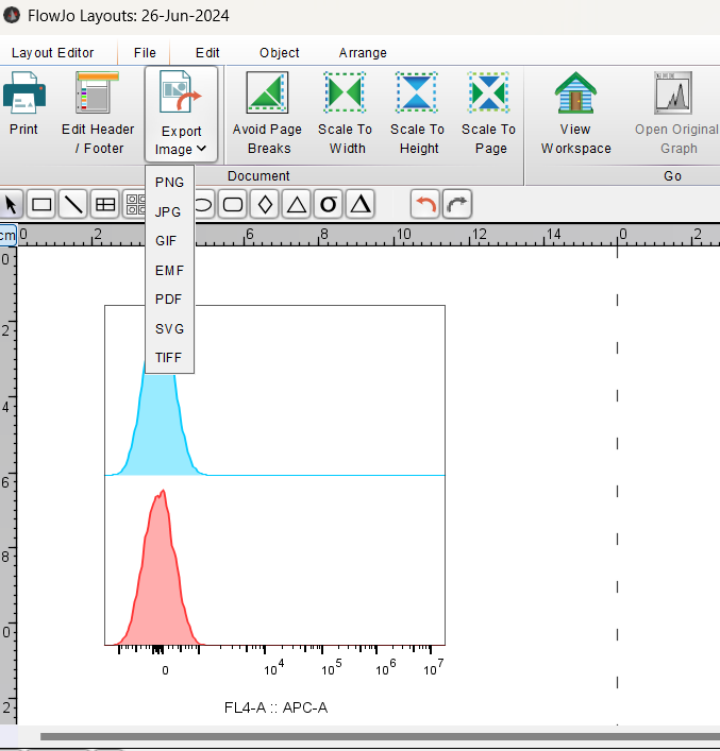Select the arrow pointer tool
This screenshot has width=720, height=751.
tap(11, 205)
